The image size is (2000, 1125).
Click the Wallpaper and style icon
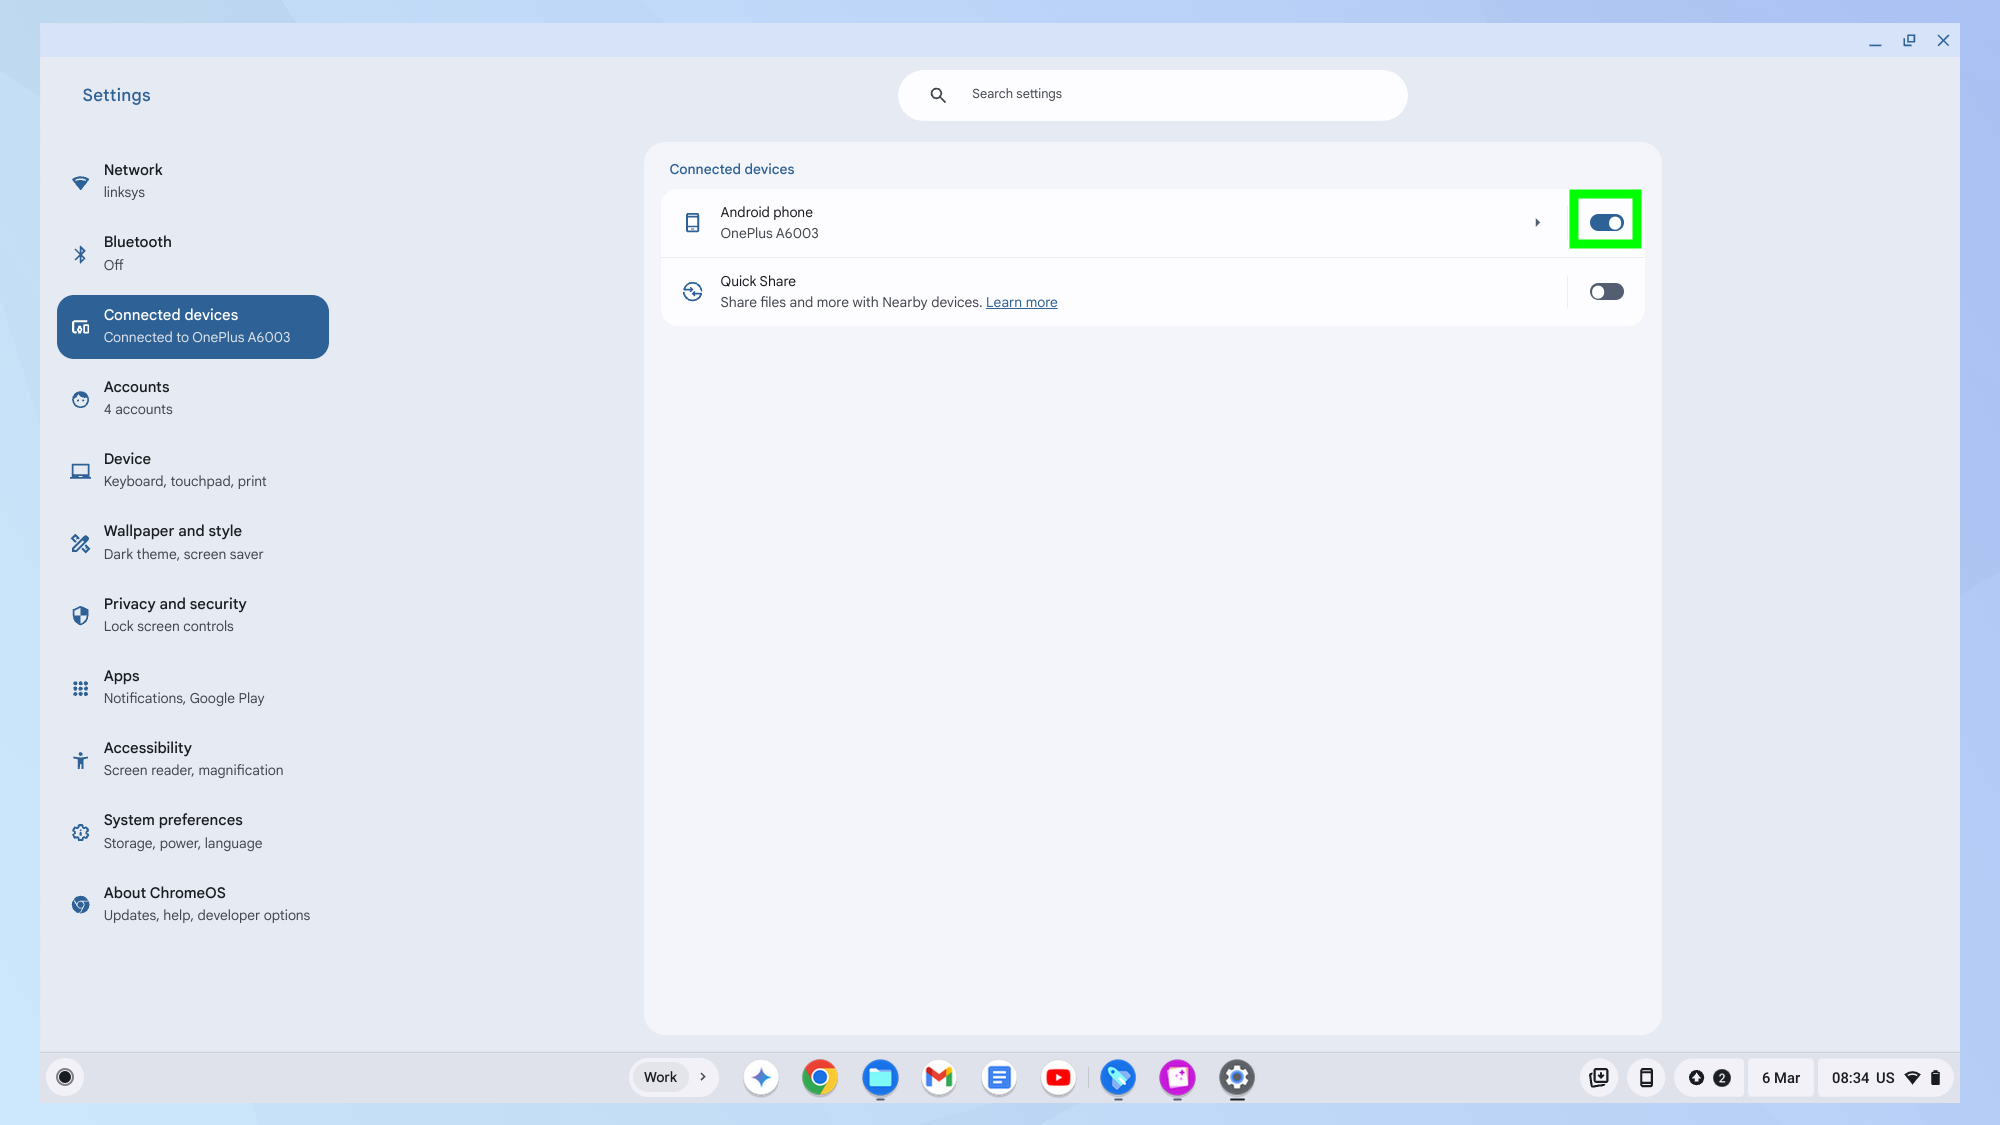[x=80, y=543]
